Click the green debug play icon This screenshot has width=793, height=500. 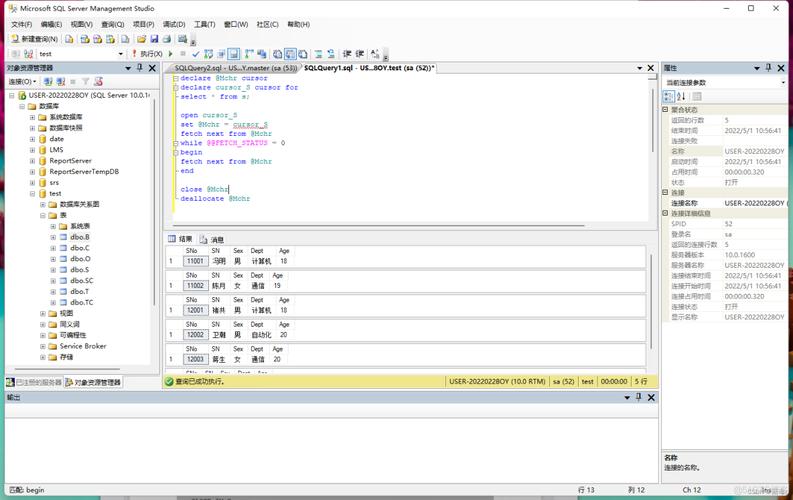(171, 54)
